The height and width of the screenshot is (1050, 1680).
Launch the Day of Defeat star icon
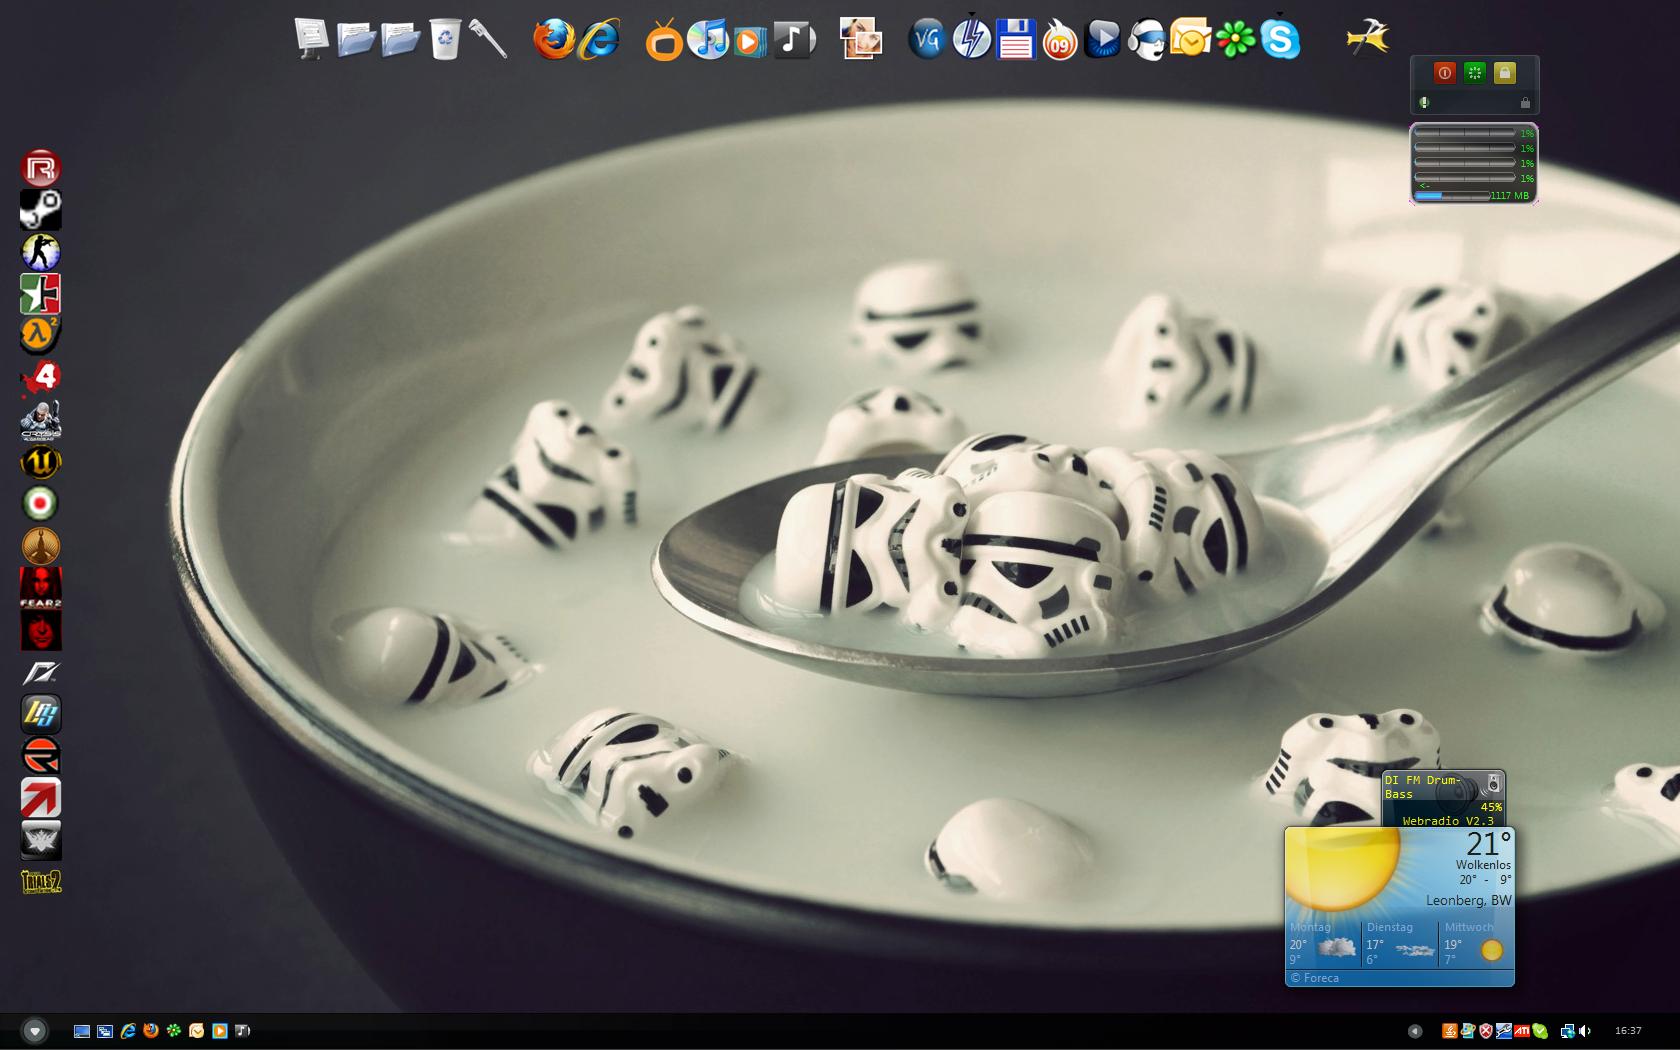pyautogui.click(x=41, y=294)
